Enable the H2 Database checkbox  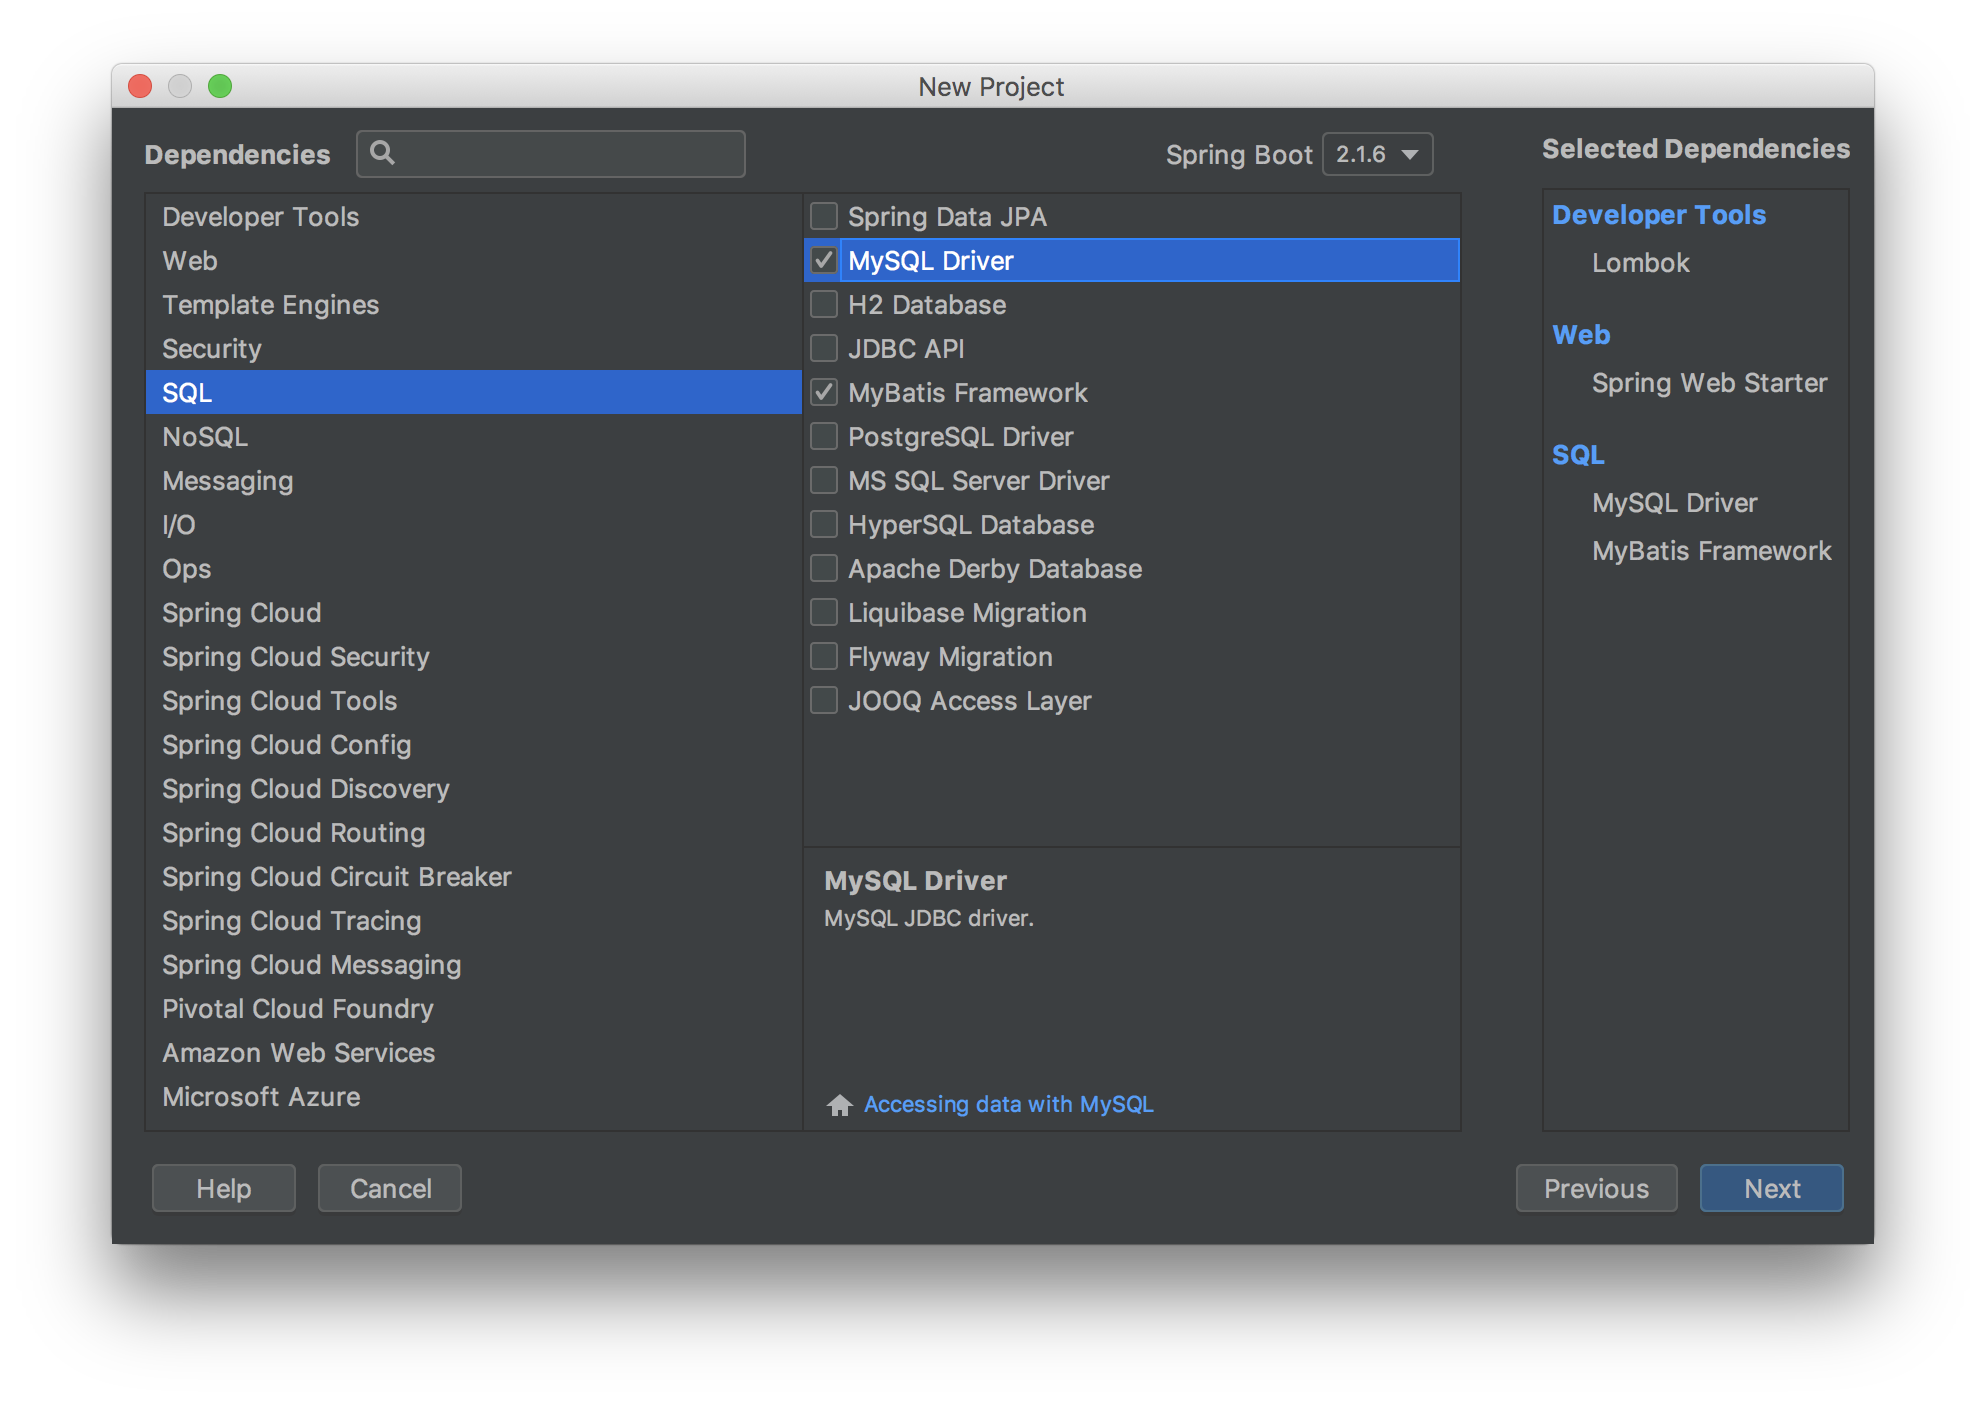click(x=824, y=304)
